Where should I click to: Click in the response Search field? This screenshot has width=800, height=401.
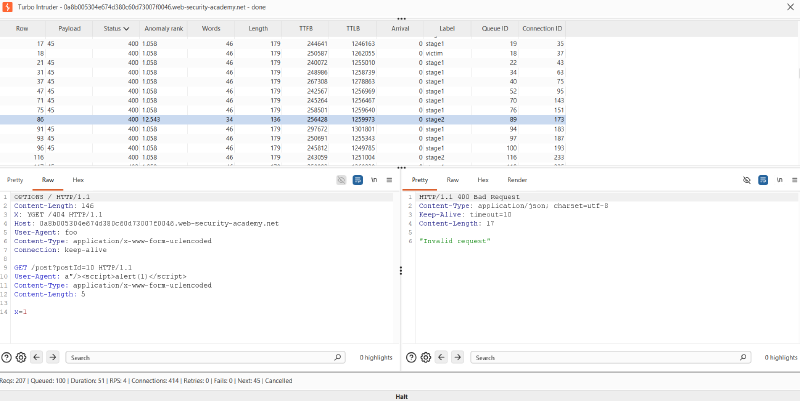(609, 358)
